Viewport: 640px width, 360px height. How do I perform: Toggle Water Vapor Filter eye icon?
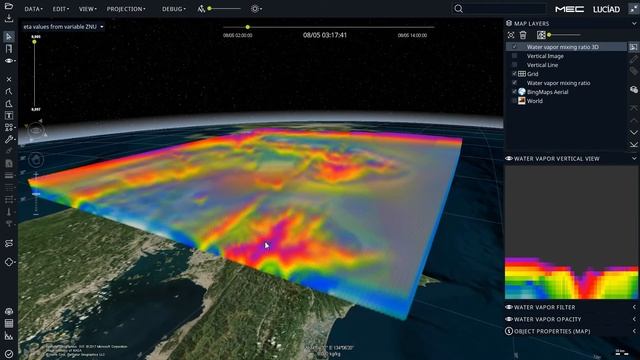tap(509, 307)
